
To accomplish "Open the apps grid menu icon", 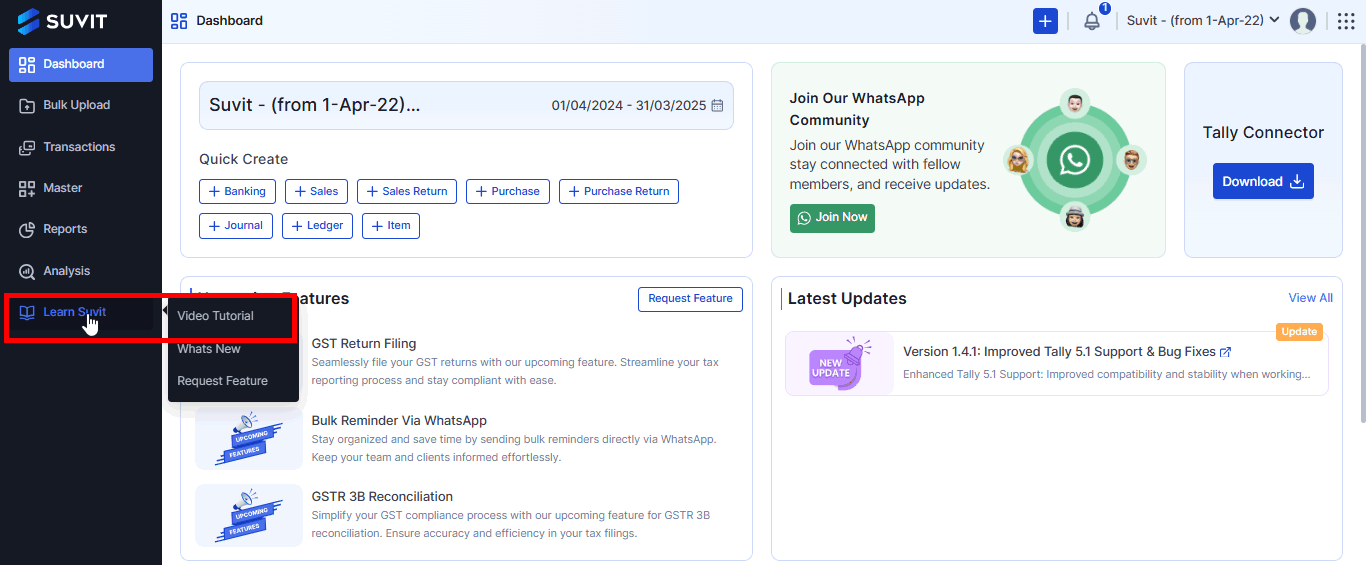I will coord(1346,21).
